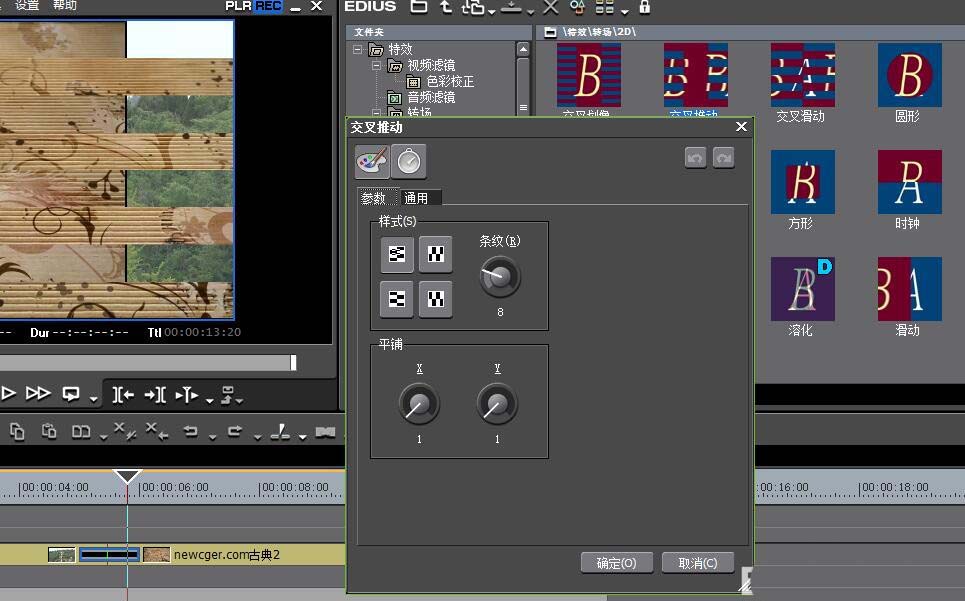Image resolution: width=965 pixels, height=601 pixels.
Task: Click the redo arrow in dialog
Action: [724, 158]
